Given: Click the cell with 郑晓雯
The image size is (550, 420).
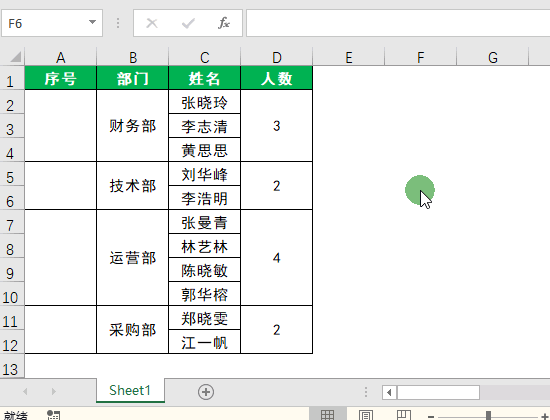Looking at the screenshot, I should [x=204, y=318].
